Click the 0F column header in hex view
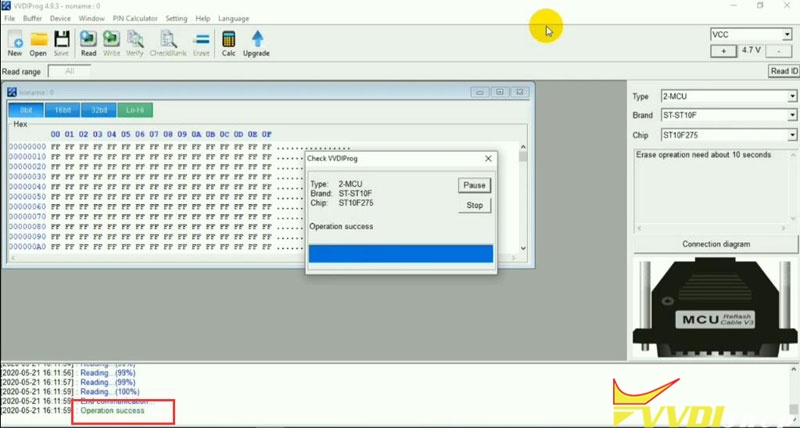Viewport: 800px width, 428px height. 267,134
